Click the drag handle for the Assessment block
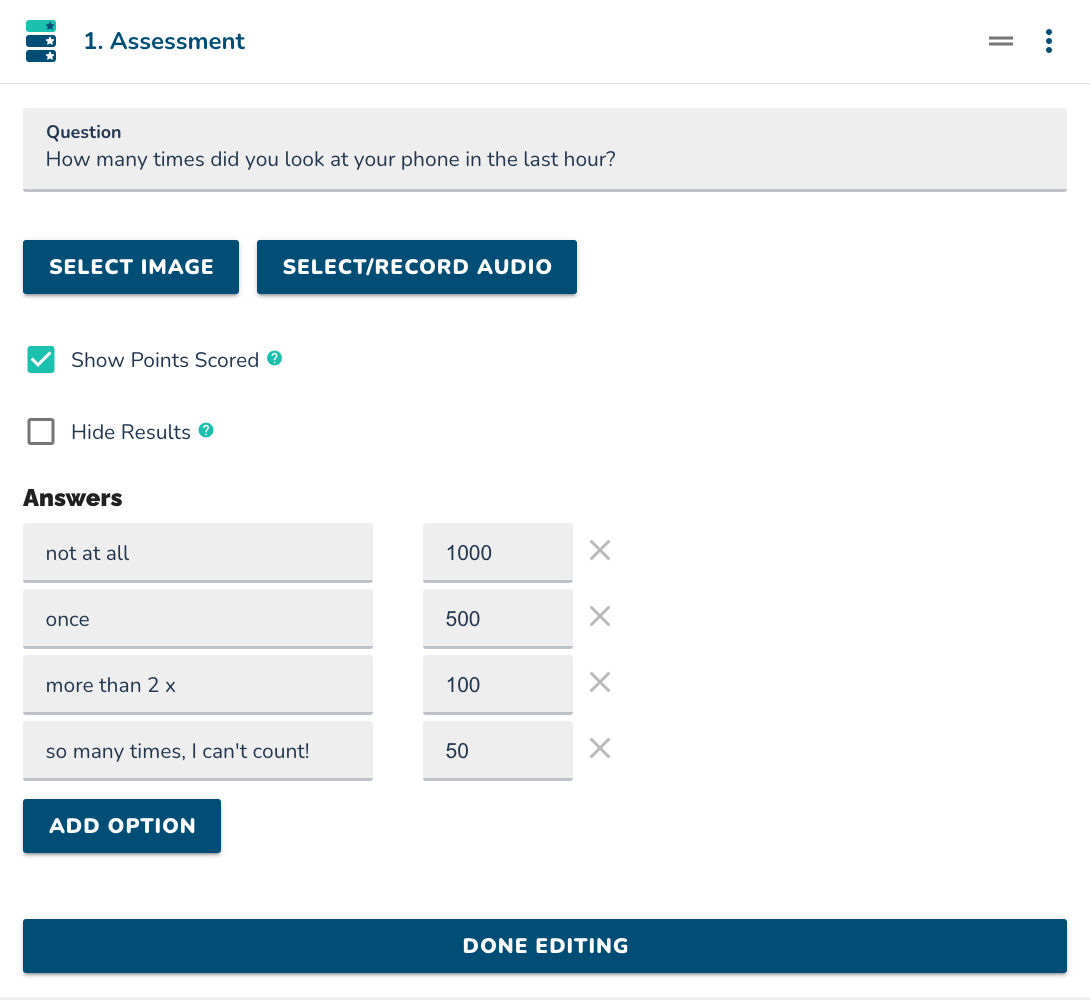Screen dimensions: 1090x1000 pyautogui.click(x=1000, y=41)
